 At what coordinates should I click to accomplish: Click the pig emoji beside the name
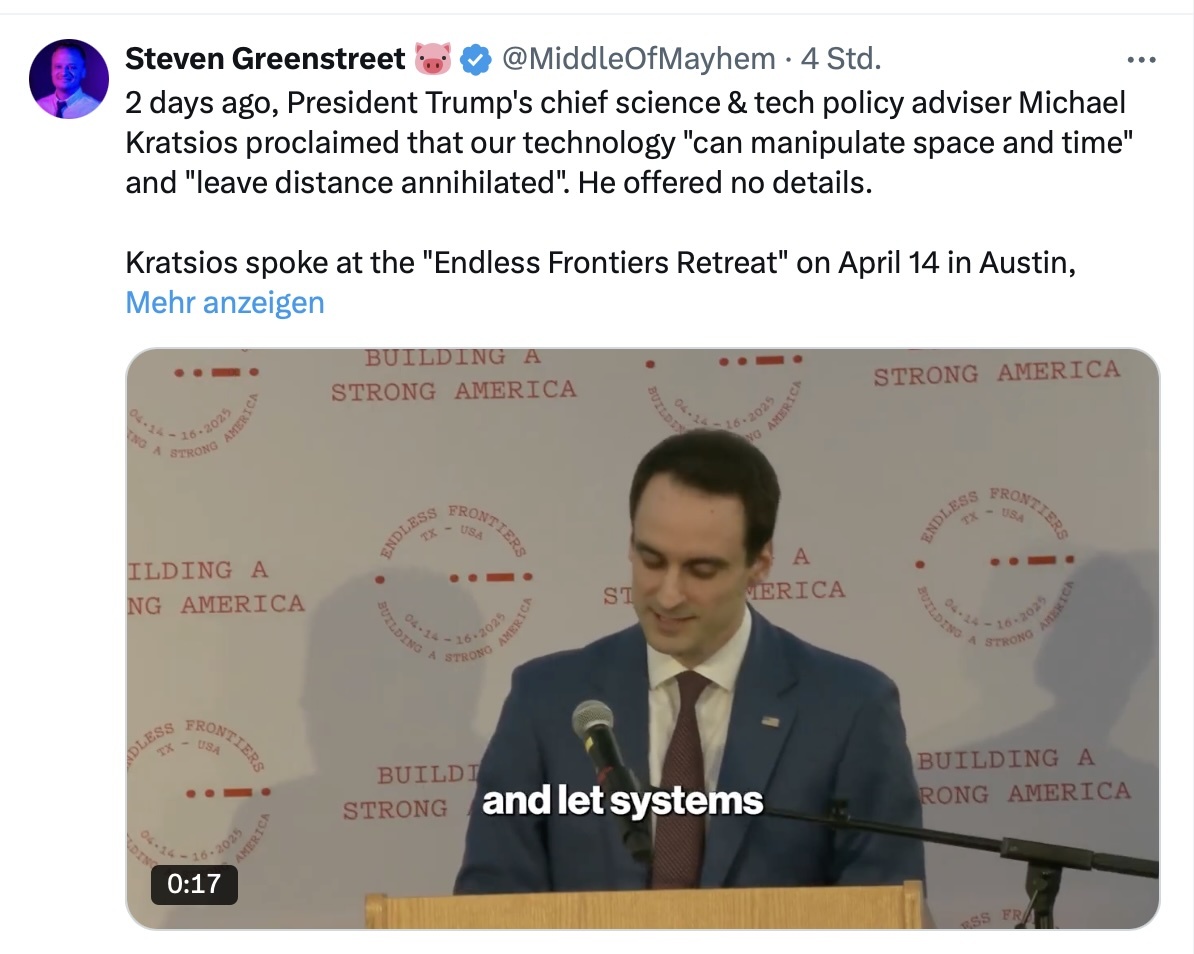click(x=433, y=59)
